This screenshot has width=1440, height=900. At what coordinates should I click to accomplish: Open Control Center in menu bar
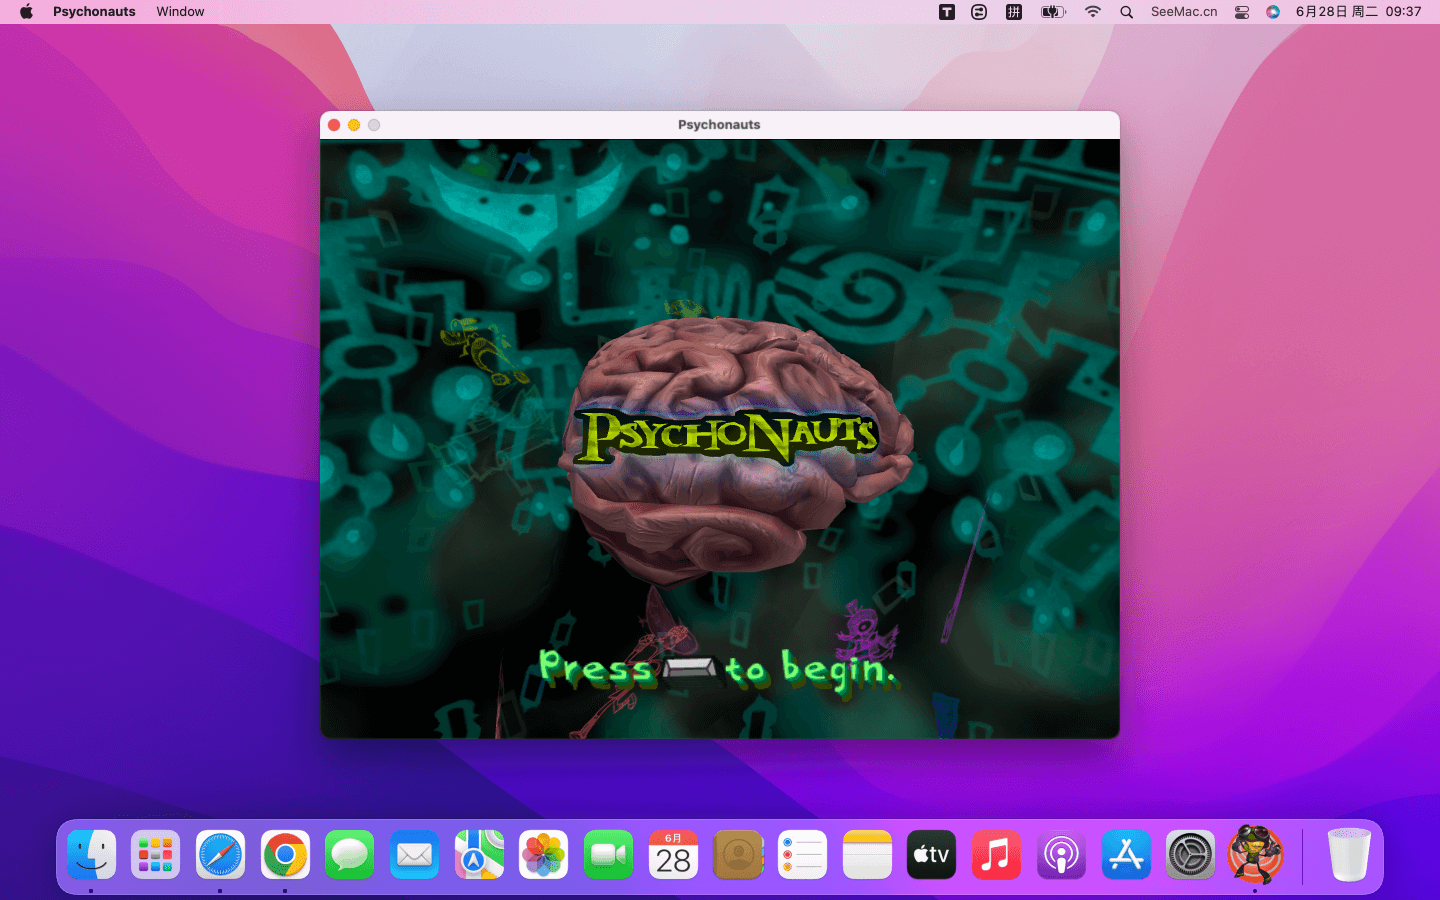pos(1242,12)
